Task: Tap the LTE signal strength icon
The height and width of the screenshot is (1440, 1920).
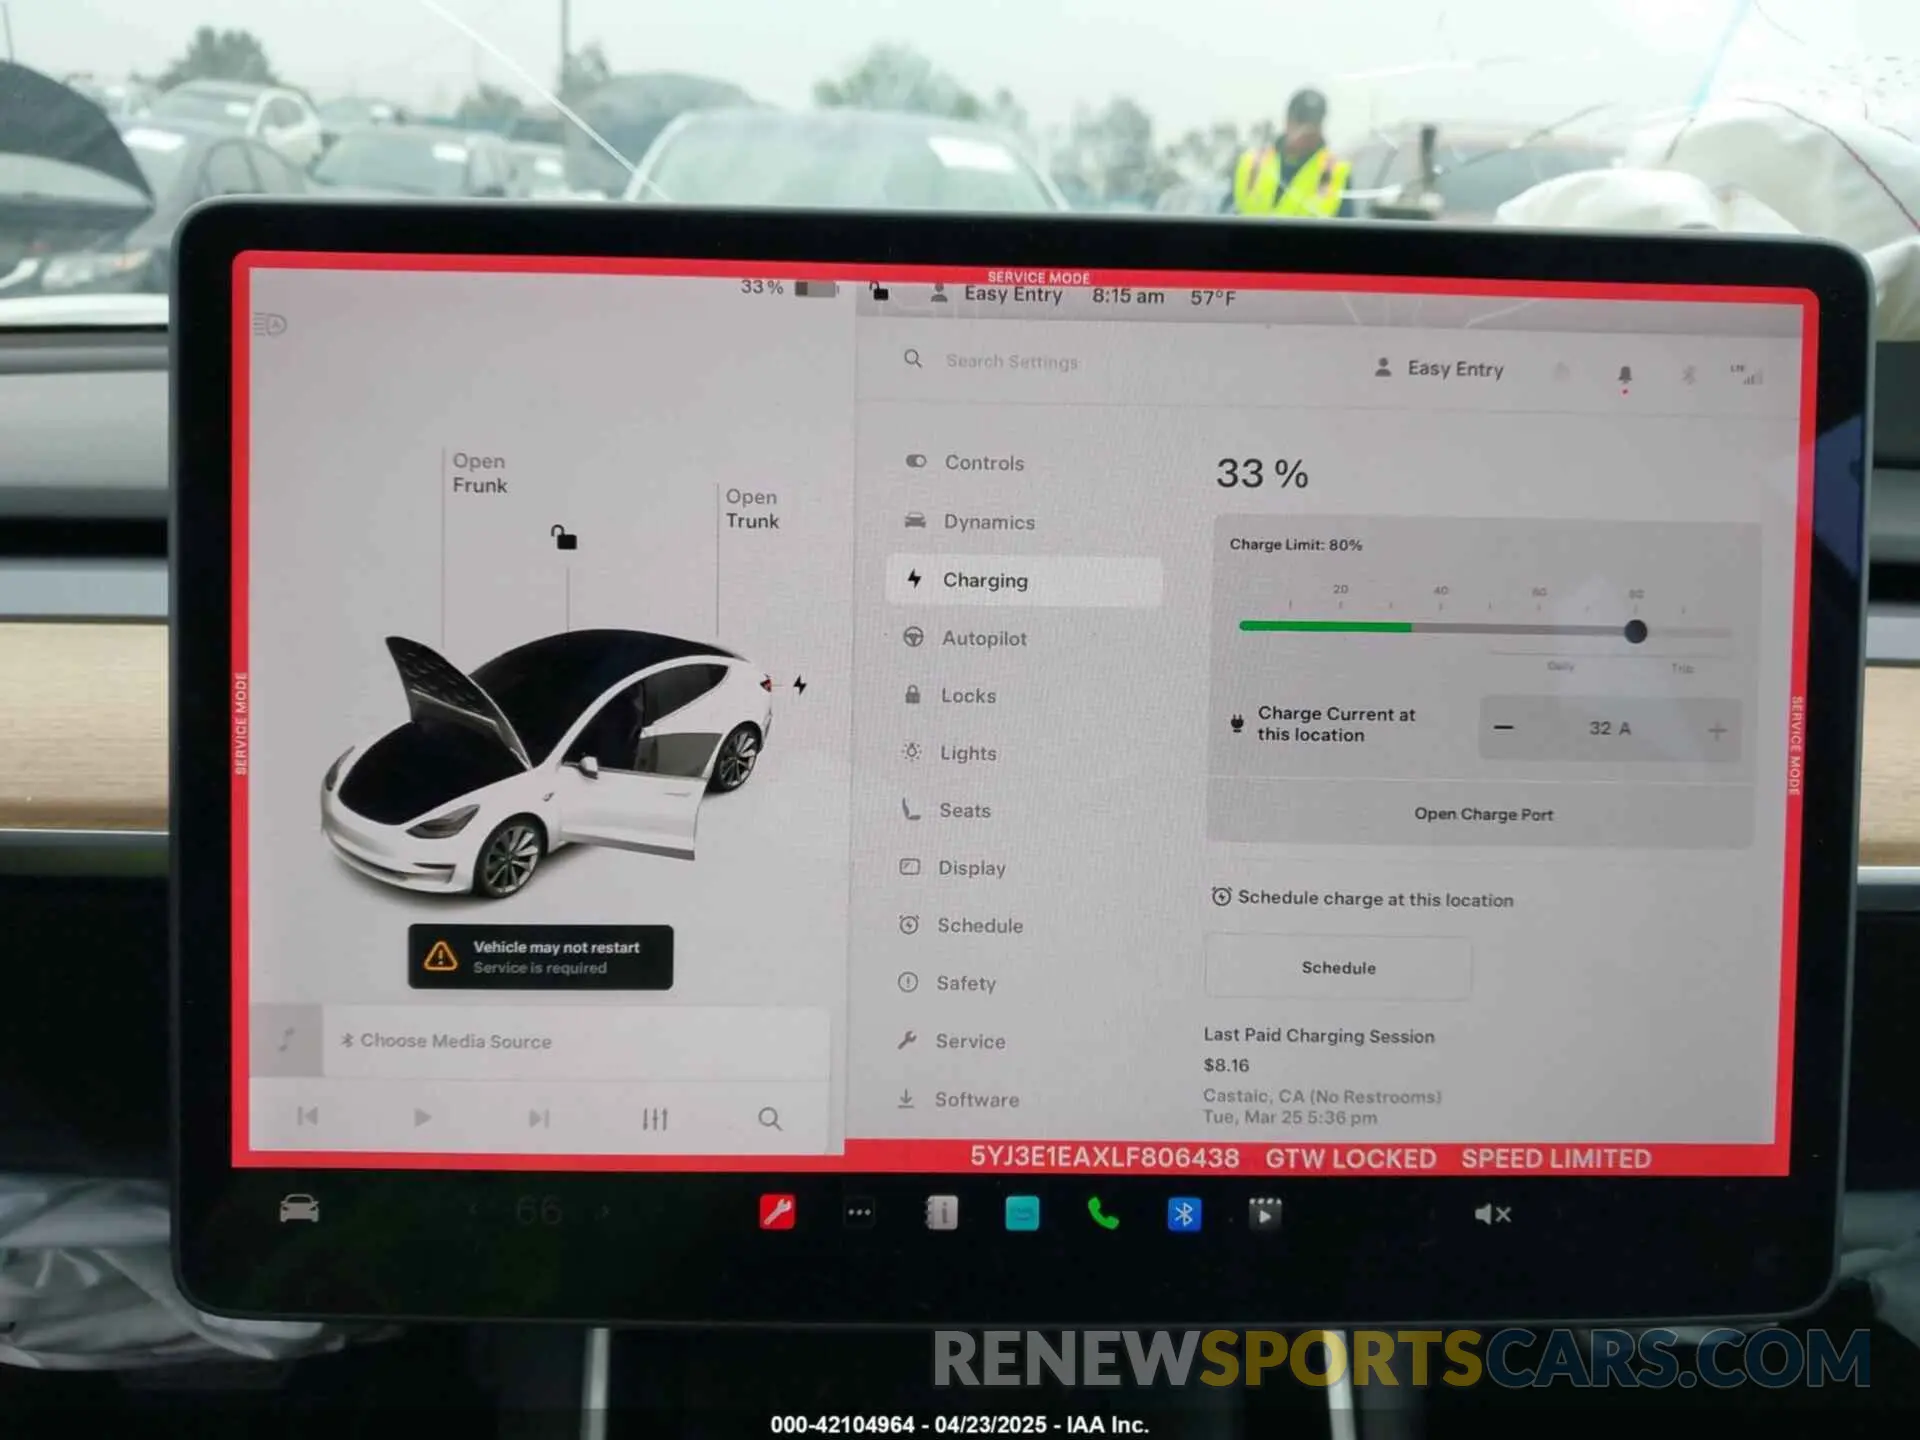Action: point(1746,375)
